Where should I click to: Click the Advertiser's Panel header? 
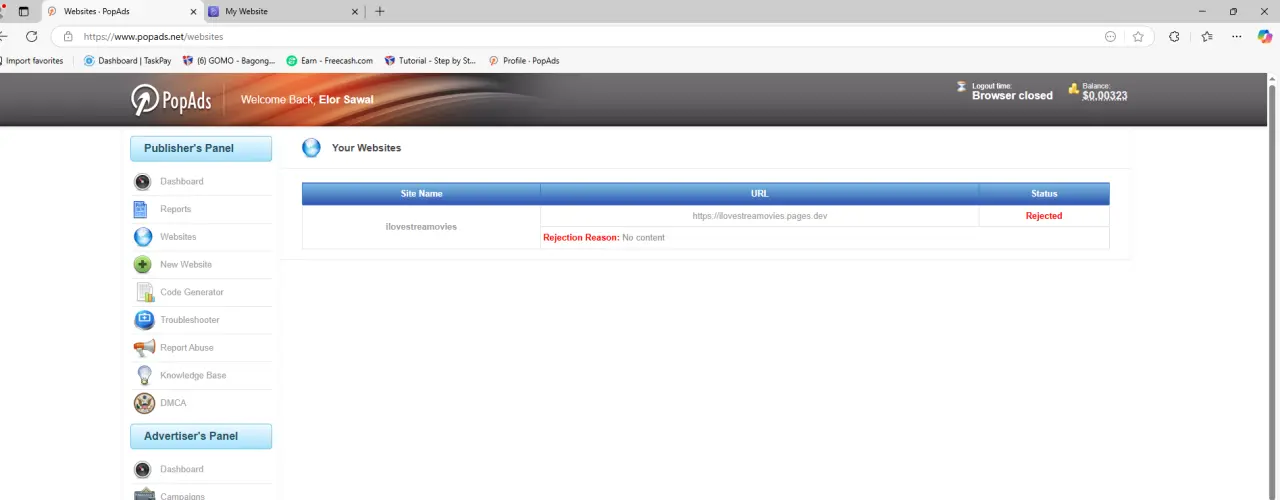pos(201,436)
